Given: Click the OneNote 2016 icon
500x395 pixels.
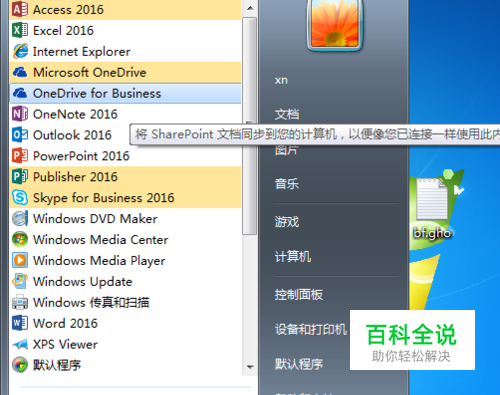Looking at the screenshot, I should [x=20, y=114].
